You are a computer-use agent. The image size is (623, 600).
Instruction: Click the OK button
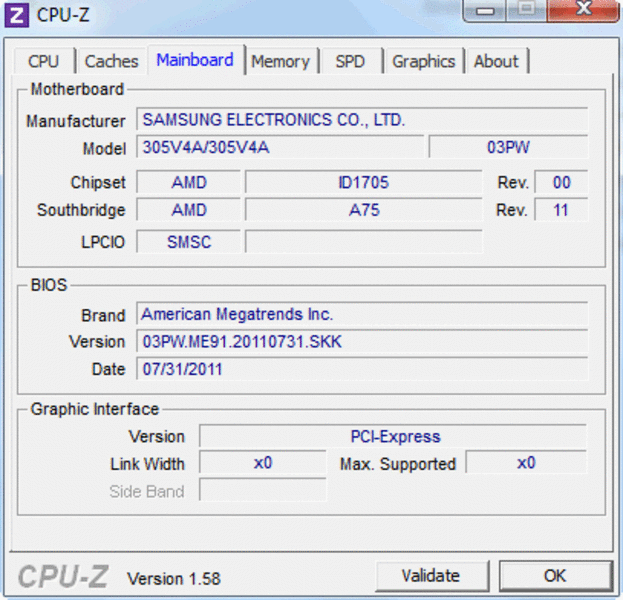(x=555, y=575)
